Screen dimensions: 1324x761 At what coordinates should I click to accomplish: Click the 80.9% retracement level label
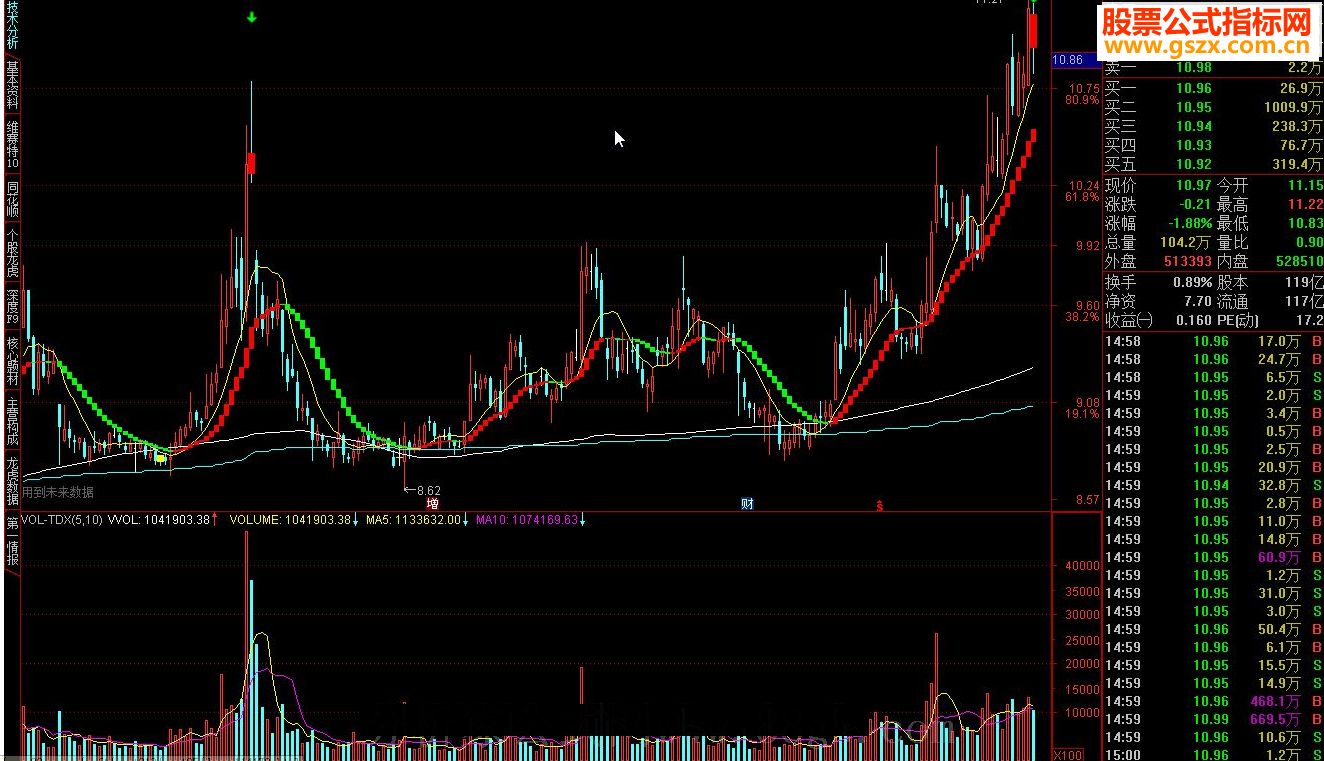(x=1081, y=100)
